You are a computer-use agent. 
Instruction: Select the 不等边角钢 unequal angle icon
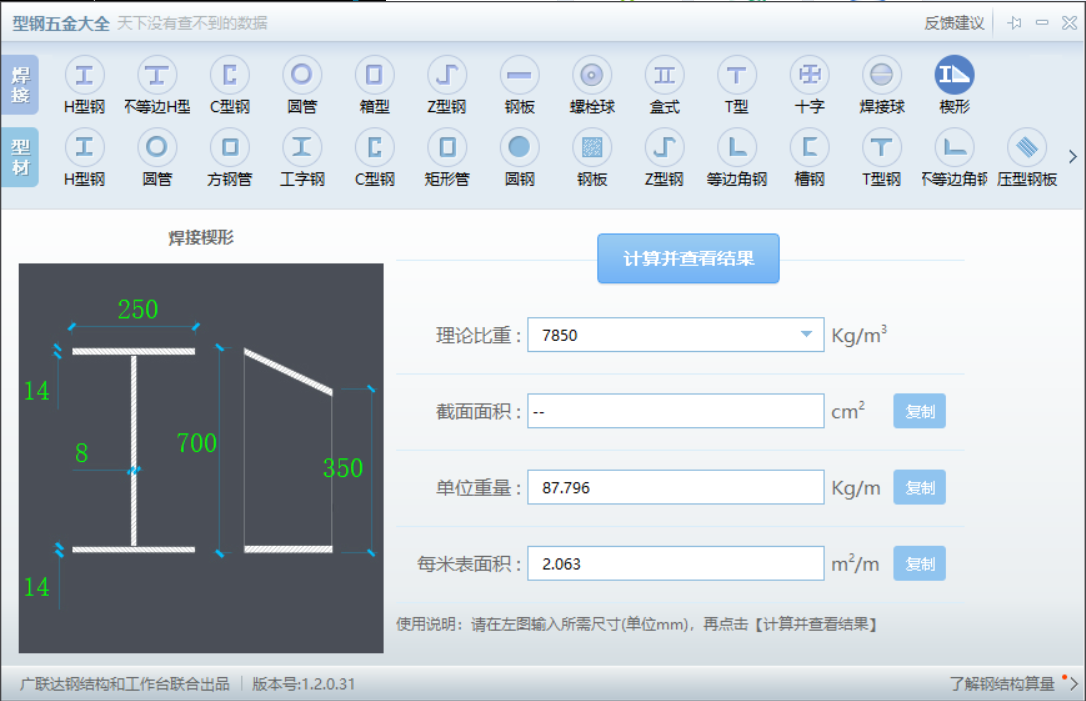point(954,148)
